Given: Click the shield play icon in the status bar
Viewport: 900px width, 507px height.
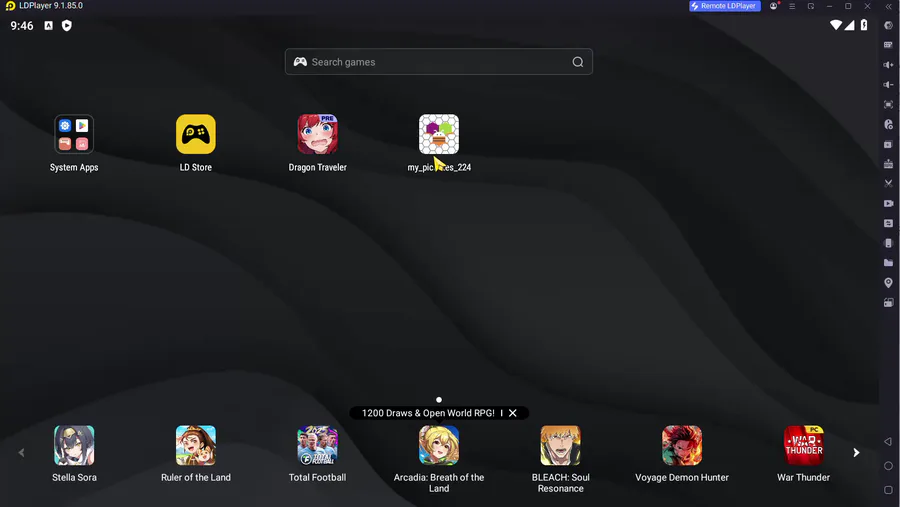Looking at the screenshot, I should pyautogui.click(x=67, y=25).
